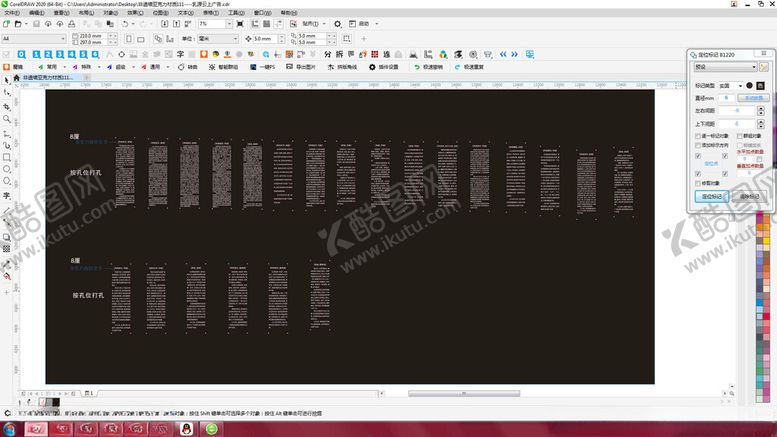Click the 分 plugin icon
This screenshot has height=437, width=777.
tap(328, 55)
